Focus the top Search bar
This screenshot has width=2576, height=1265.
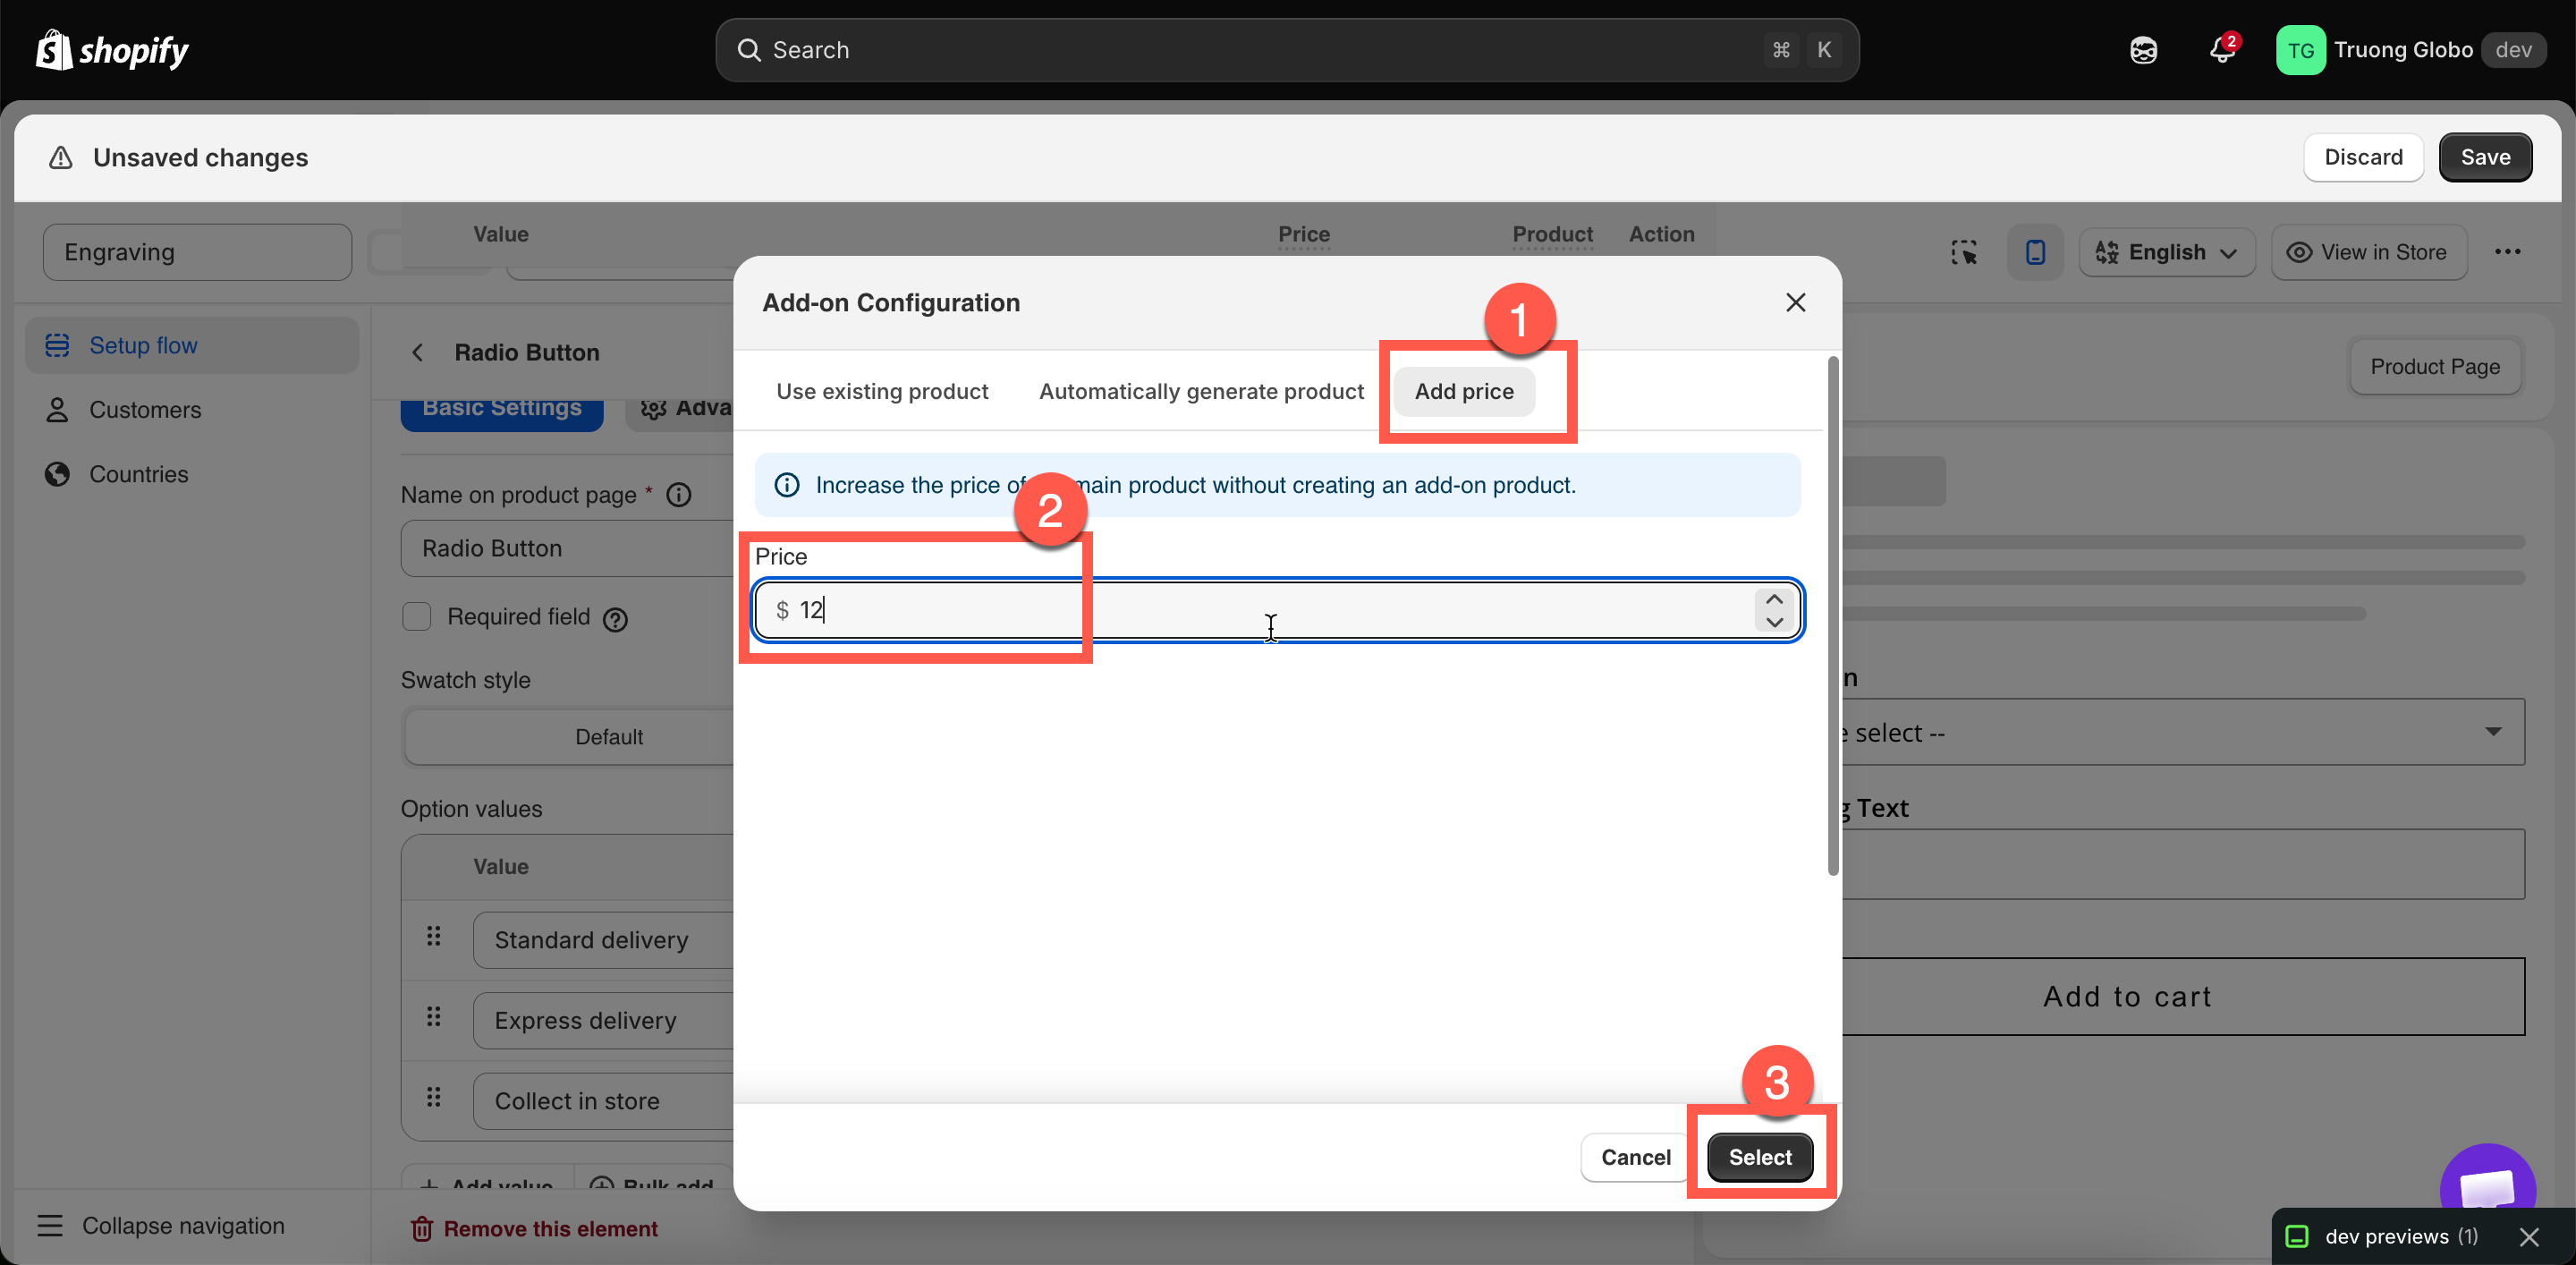pyautogui.click(x=1287, y=50)
